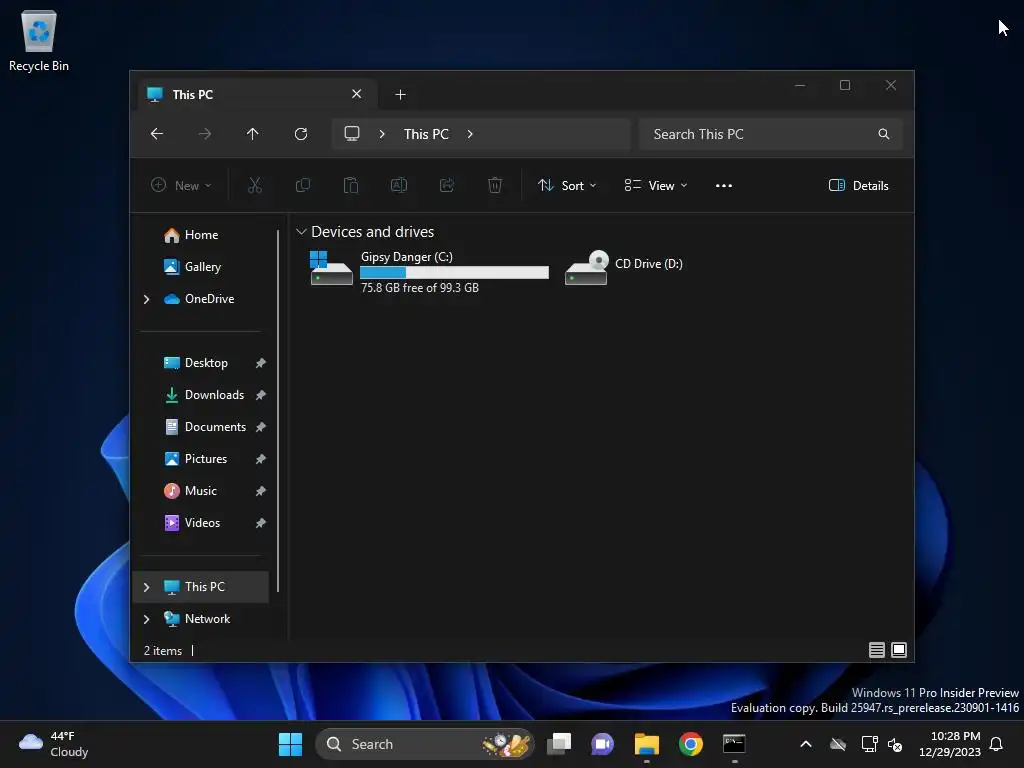Screen dimensions: 1024x768
Task: Open the clock showing 10:28 PM
Action: tap(950, 744)
